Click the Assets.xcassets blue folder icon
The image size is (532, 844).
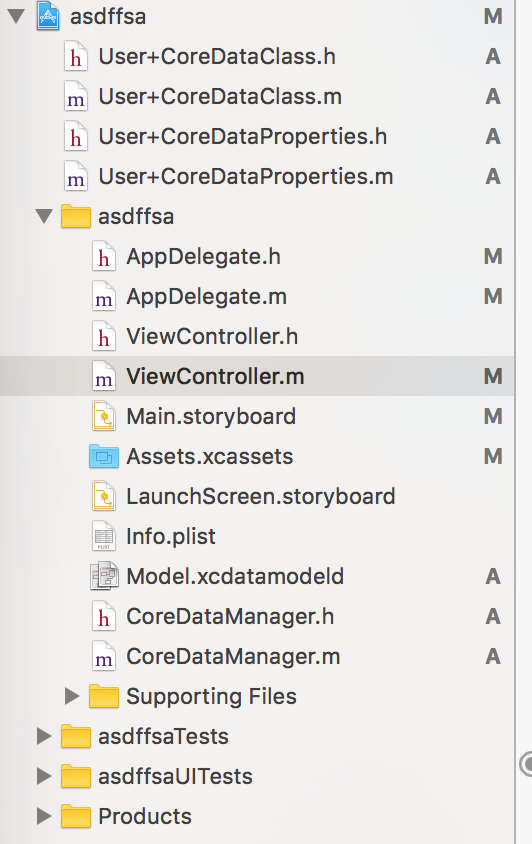[104, 456]
